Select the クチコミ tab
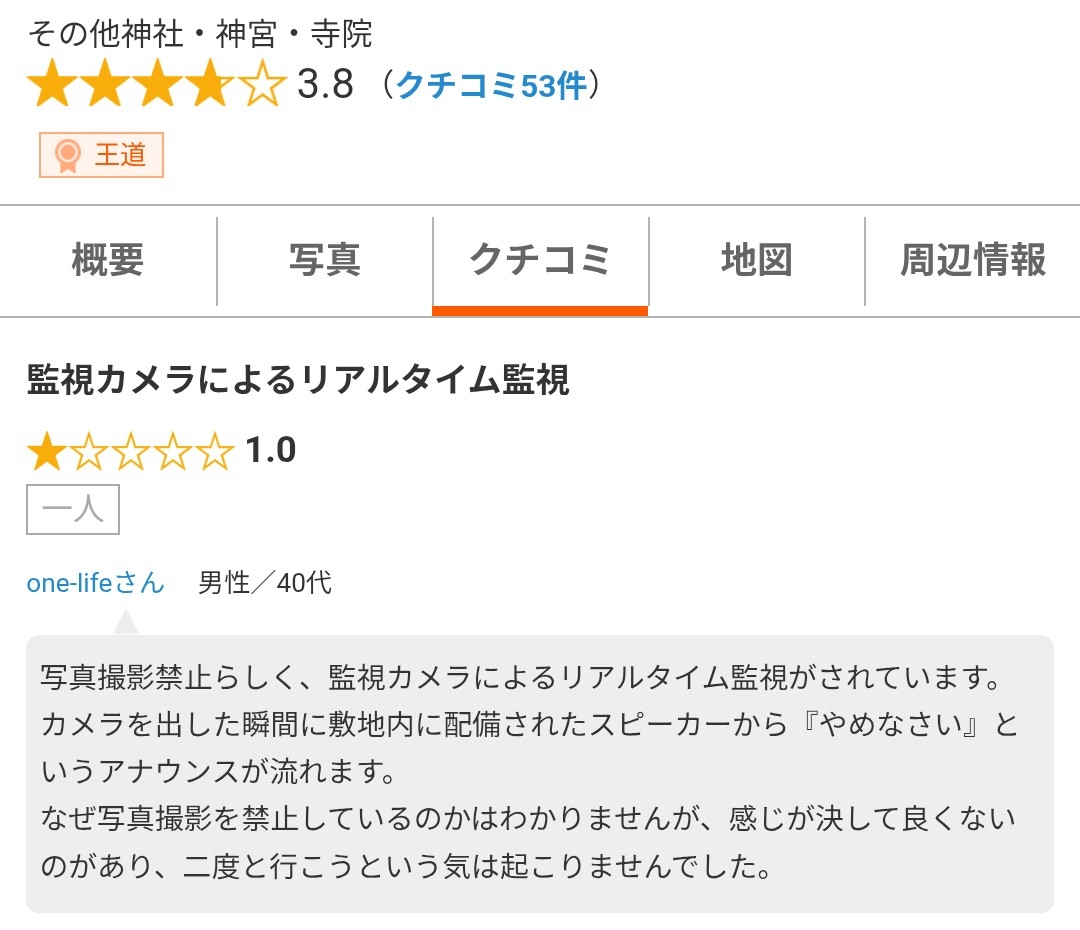Screen dimensions: 1080x930 click(x=540, y=261)
